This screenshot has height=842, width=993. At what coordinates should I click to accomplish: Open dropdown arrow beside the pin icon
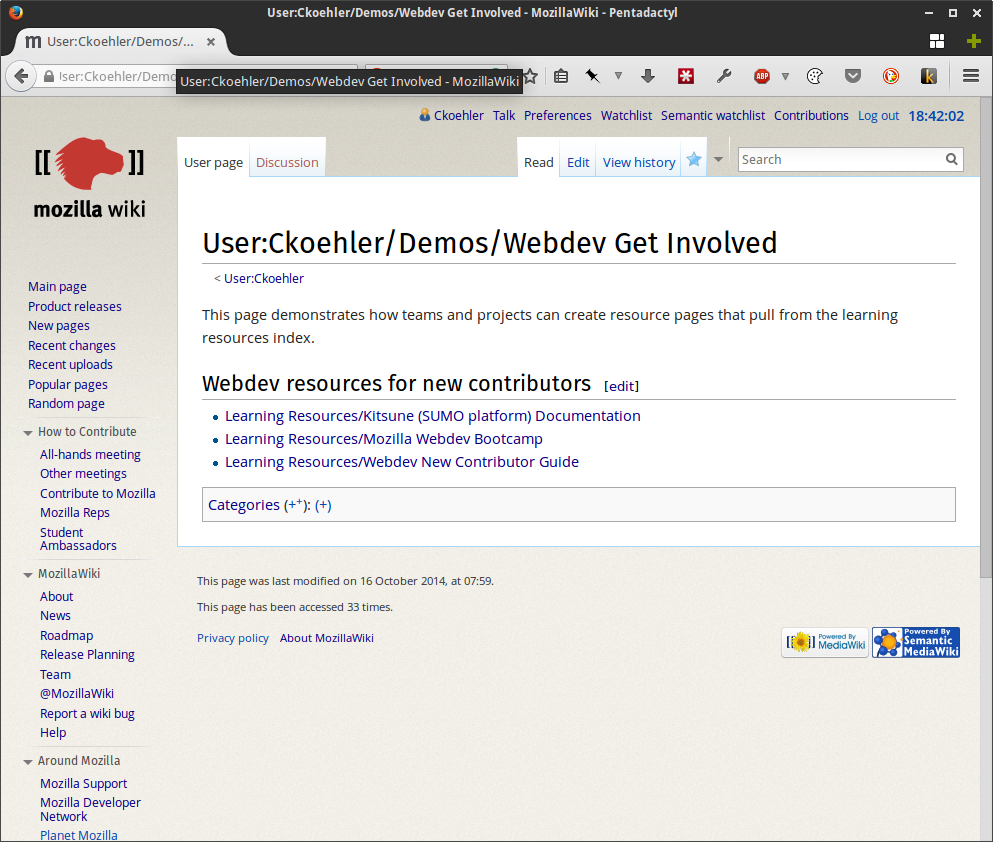point(618,77)
